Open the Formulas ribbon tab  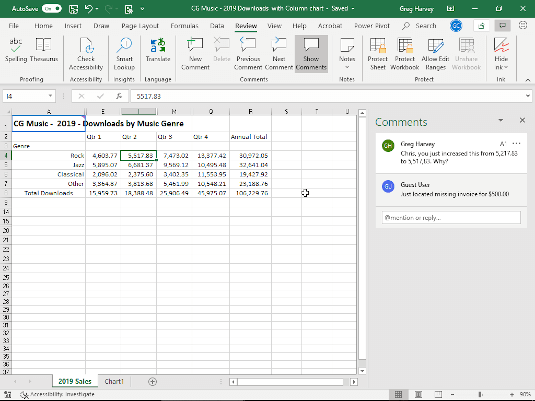184,26
